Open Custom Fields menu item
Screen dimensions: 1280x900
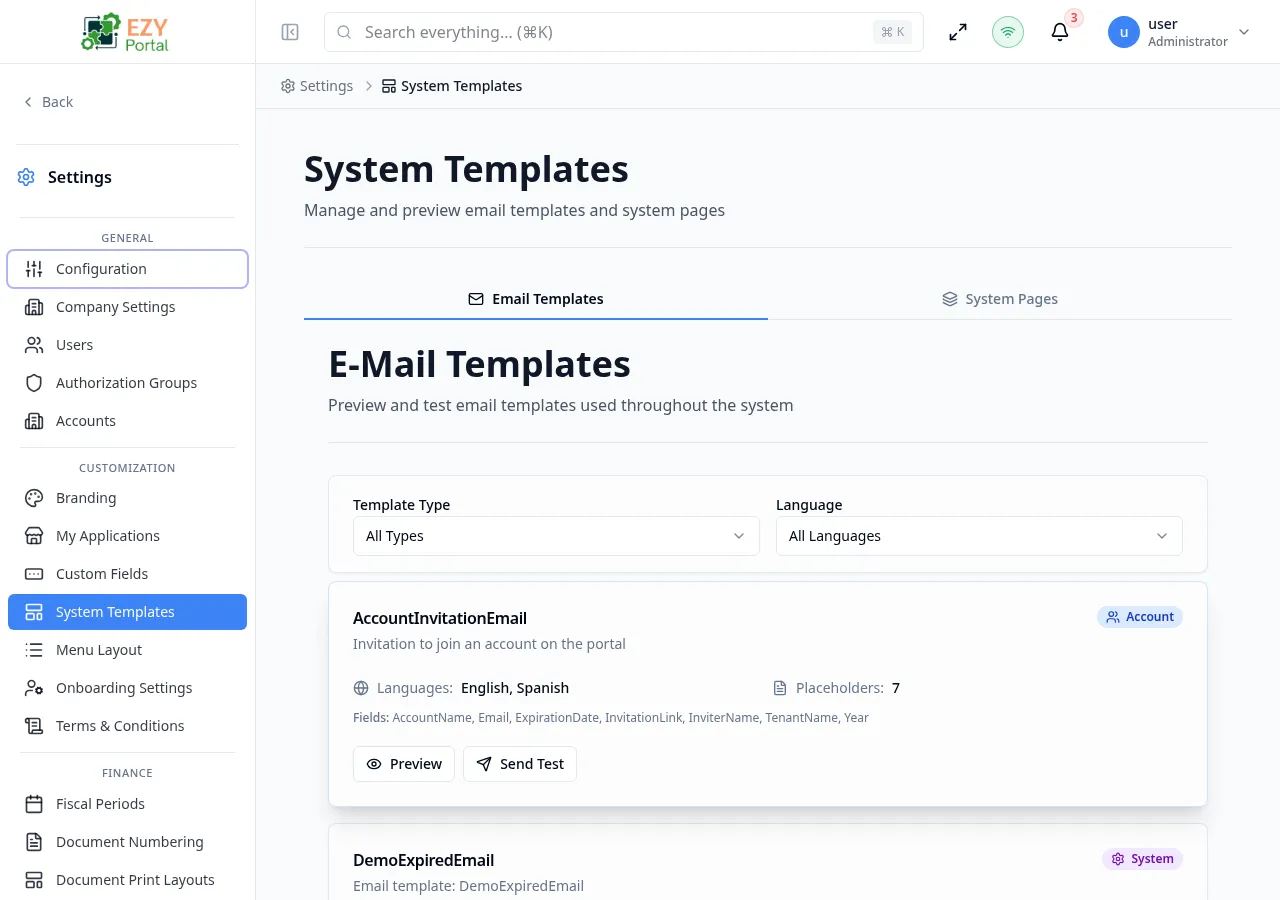pos(128,574)
